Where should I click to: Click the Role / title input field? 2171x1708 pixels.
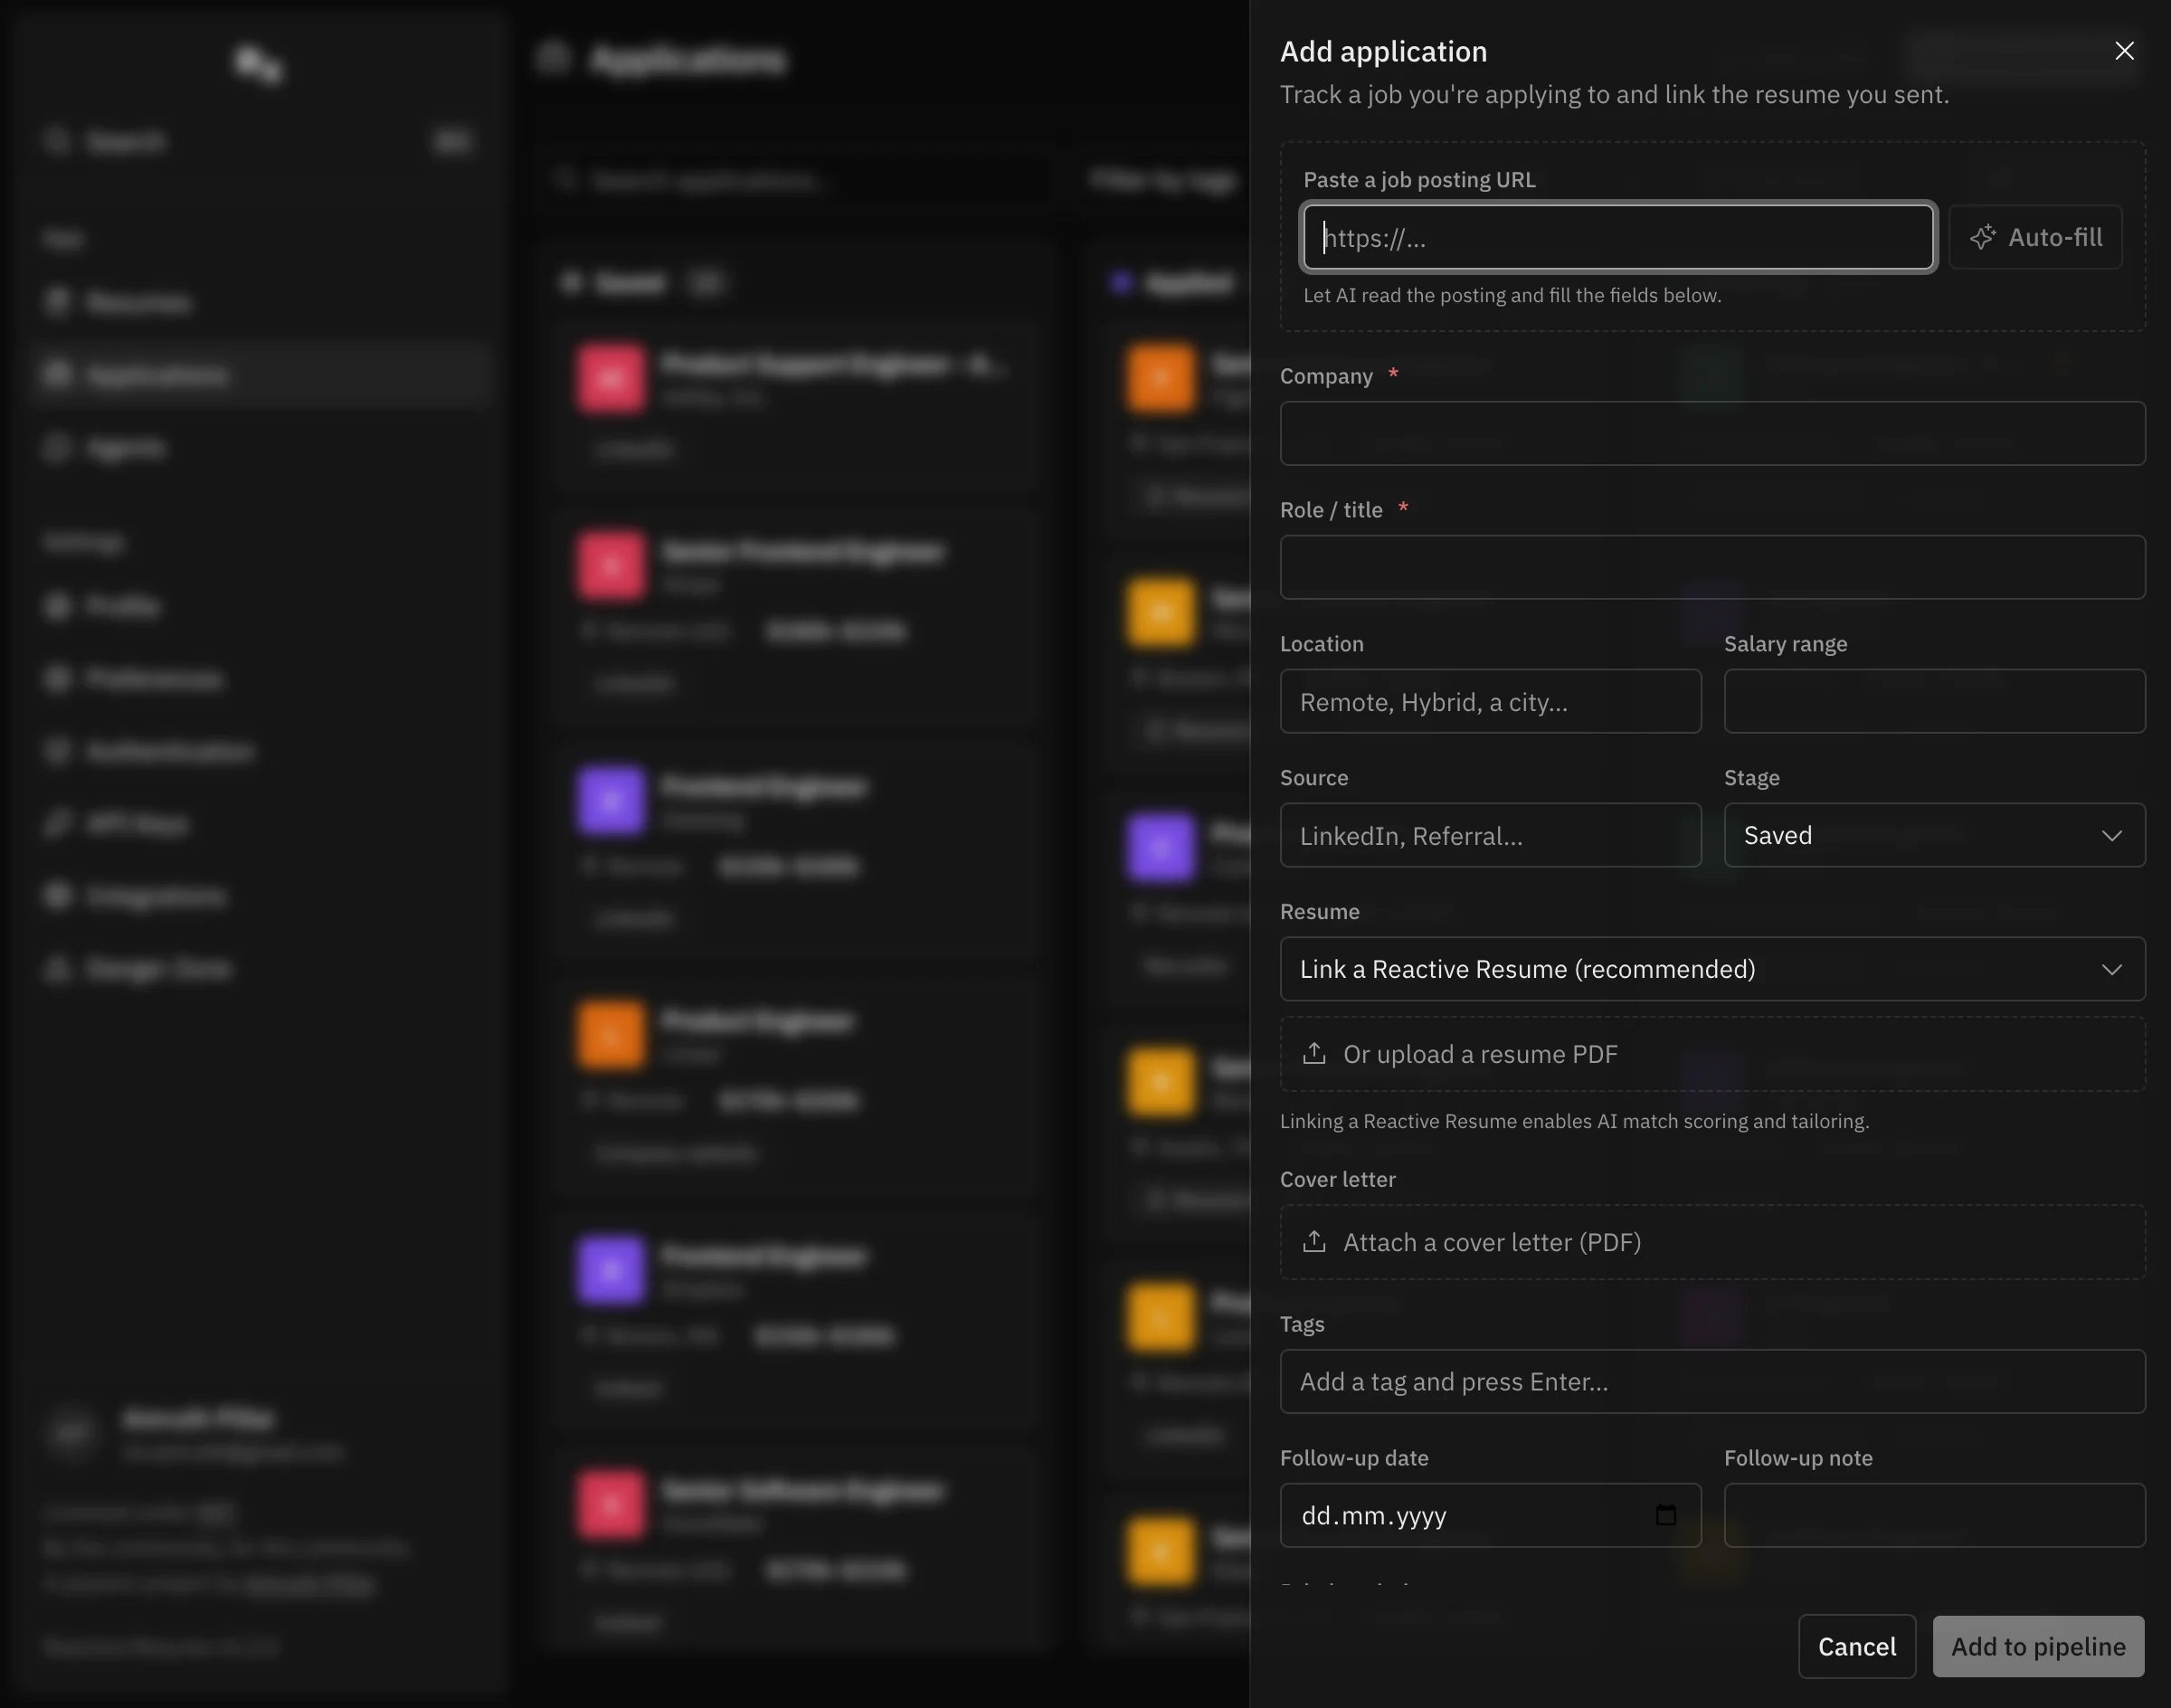(1712, 567)
